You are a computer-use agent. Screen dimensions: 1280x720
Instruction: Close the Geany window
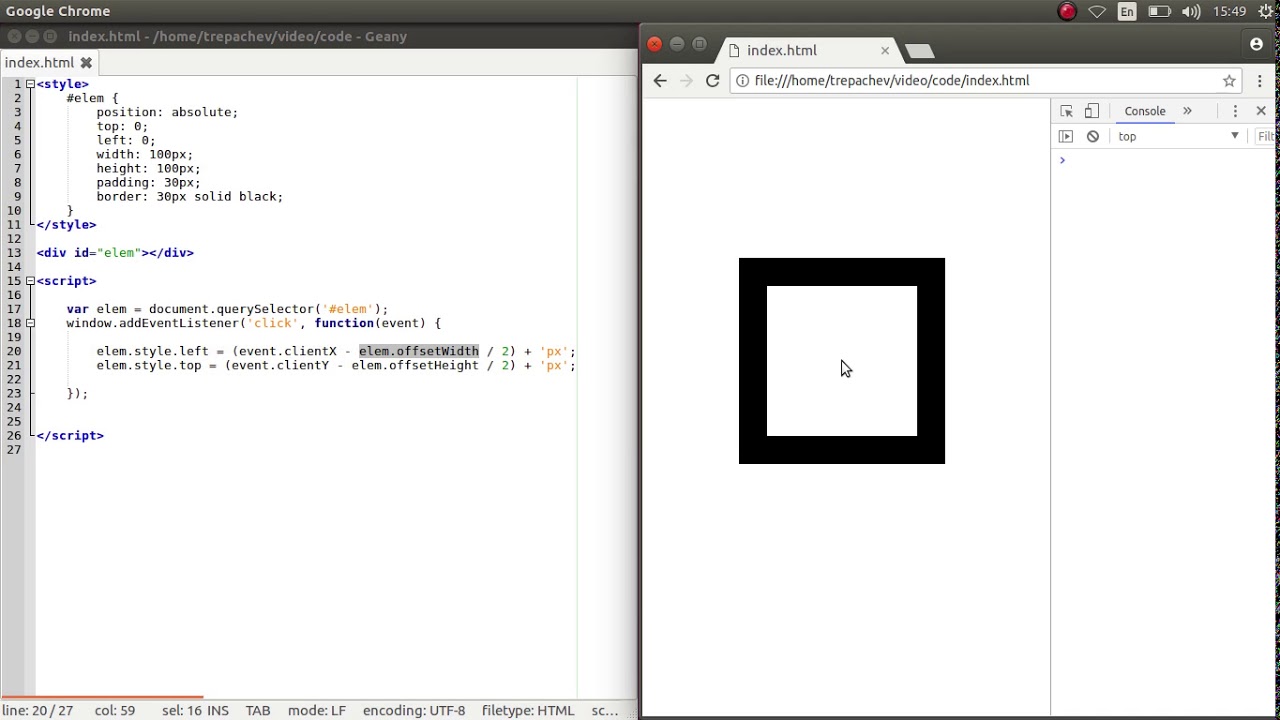(x=13, y=37)
